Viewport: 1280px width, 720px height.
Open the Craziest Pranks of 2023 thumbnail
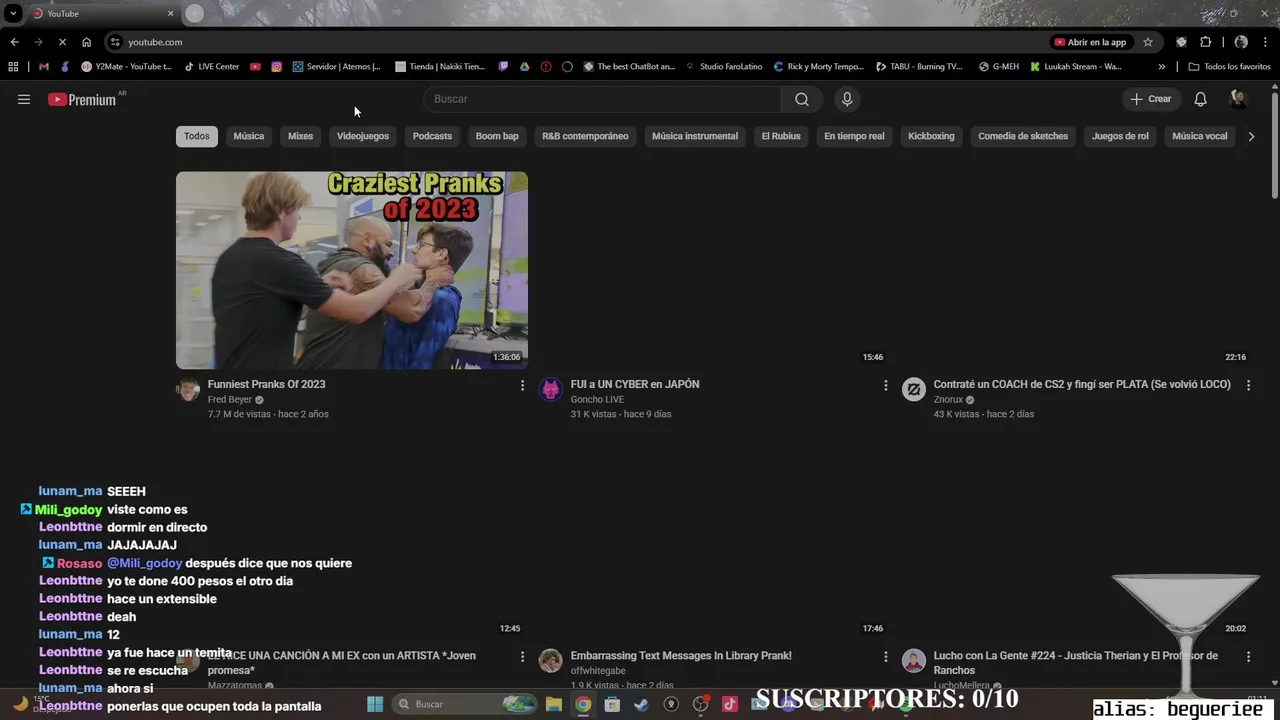click(x=352, y=270)
